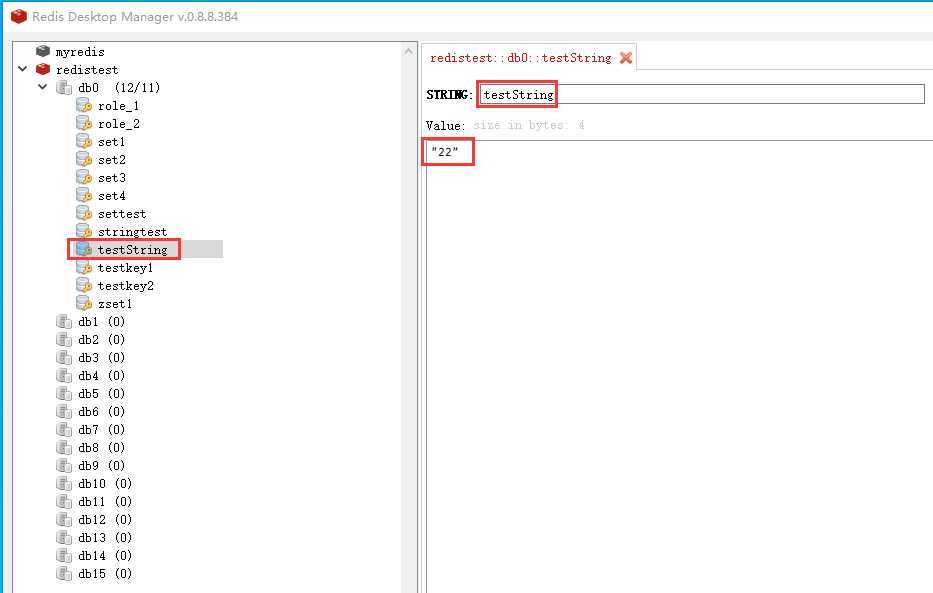Close the redistest::db0::testString tab
The width and height of the screenshot is (933, 593).
tap(625, 58)
